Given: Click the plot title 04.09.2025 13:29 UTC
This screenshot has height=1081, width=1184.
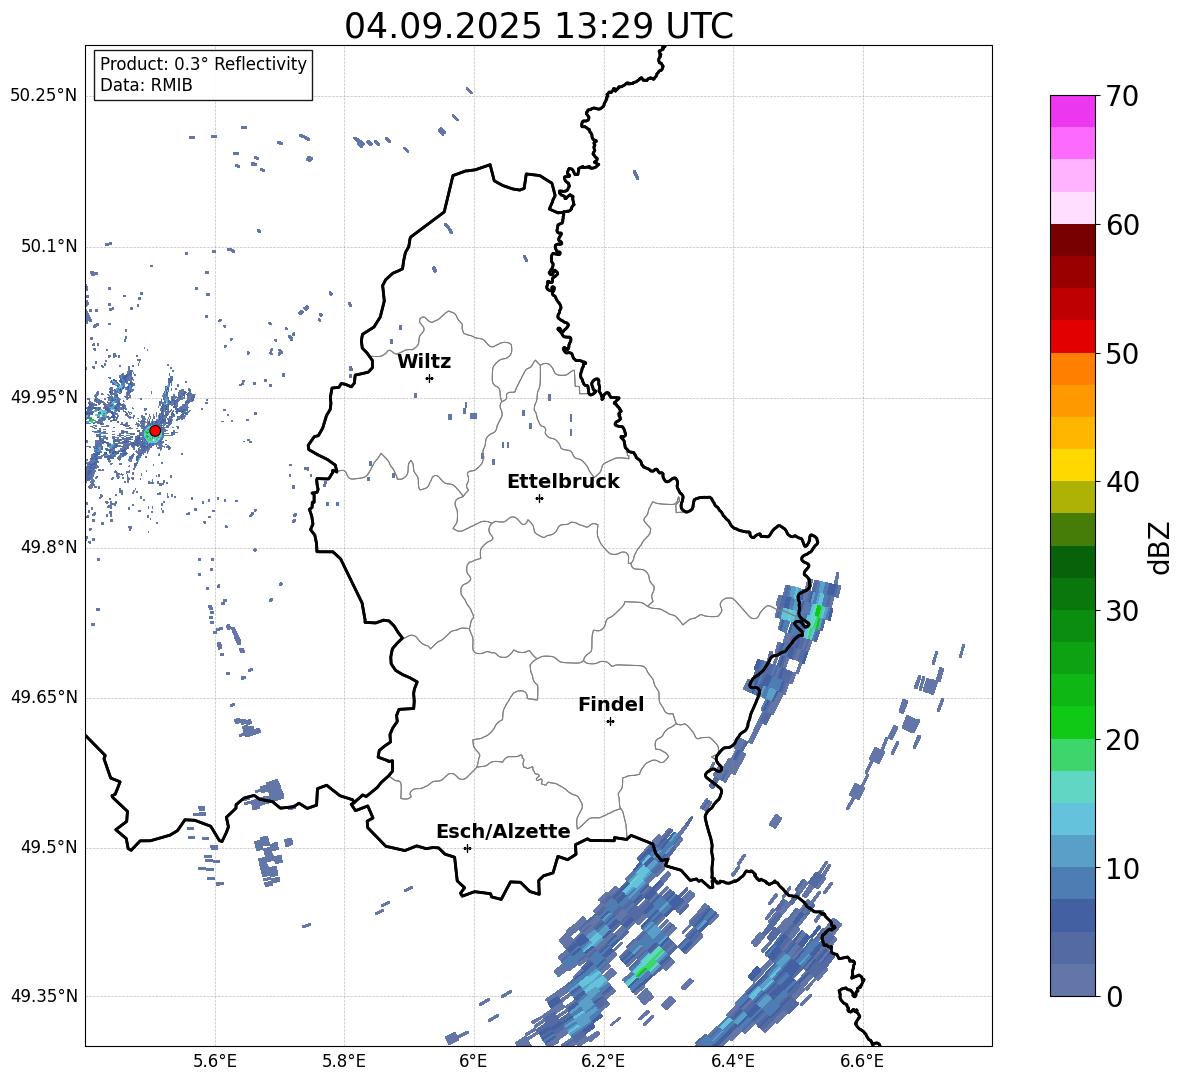Looking at the screenshot, I should [538, 26].
